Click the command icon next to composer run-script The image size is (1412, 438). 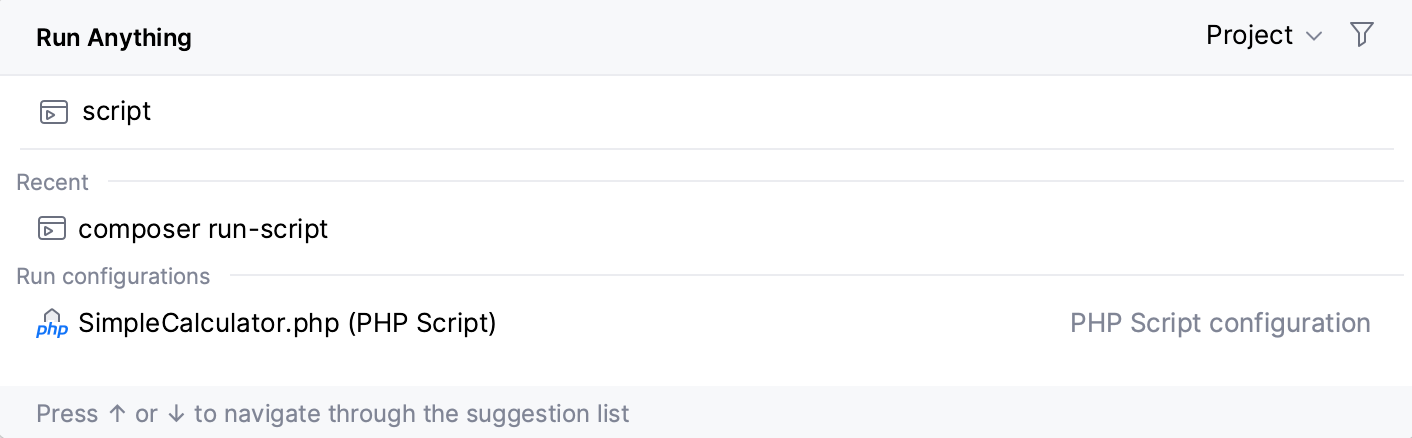pos(52,229)
